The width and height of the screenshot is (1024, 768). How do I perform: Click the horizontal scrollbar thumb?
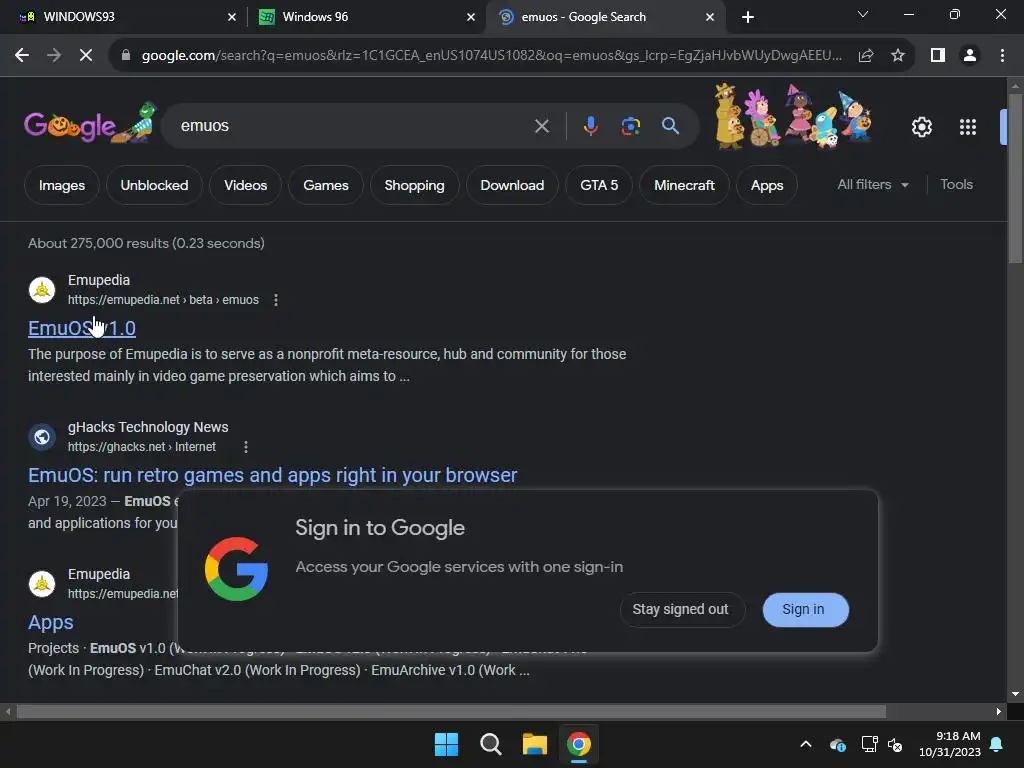pyautogui.click(x=451, y=711)
